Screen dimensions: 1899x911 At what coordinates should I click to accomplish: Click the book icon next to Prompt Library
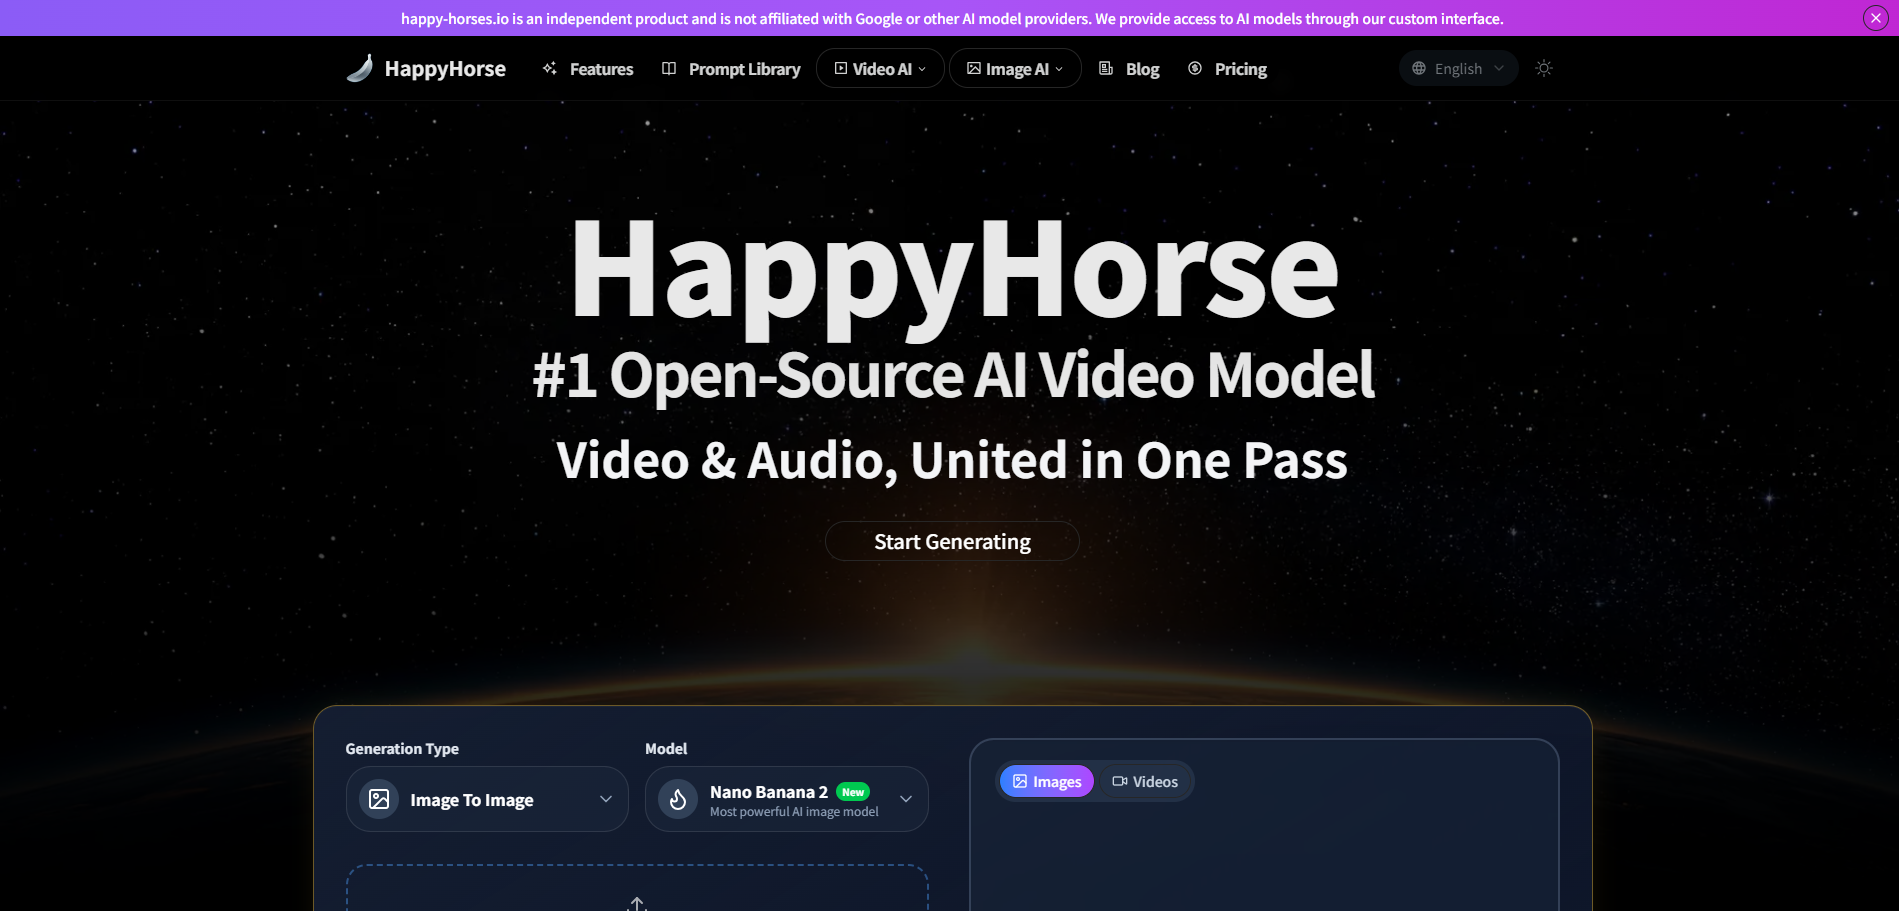pyautogui.click(x=668, y=68)
